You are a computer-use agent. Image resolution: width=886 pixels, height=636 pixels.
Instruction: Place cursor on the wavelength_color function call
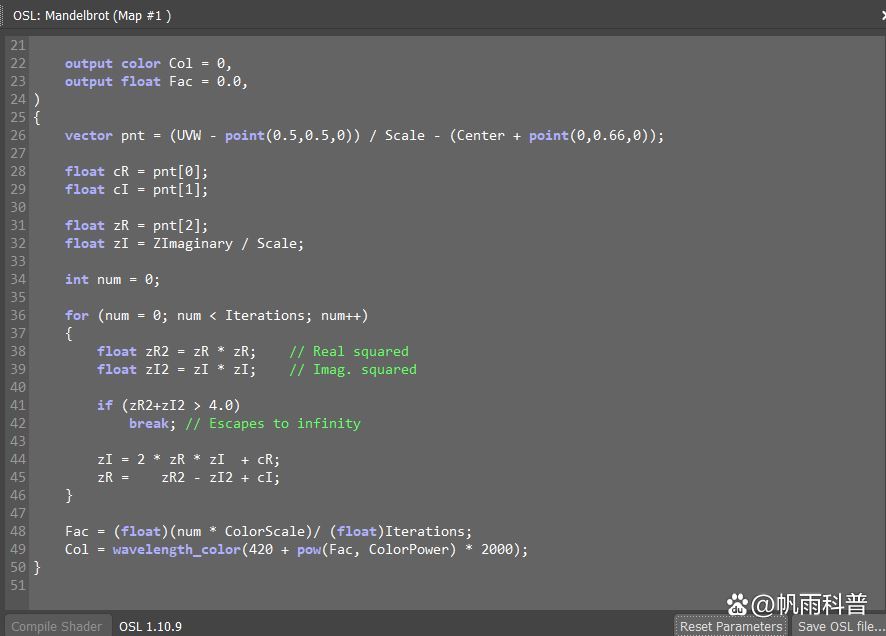coord(176,549)
